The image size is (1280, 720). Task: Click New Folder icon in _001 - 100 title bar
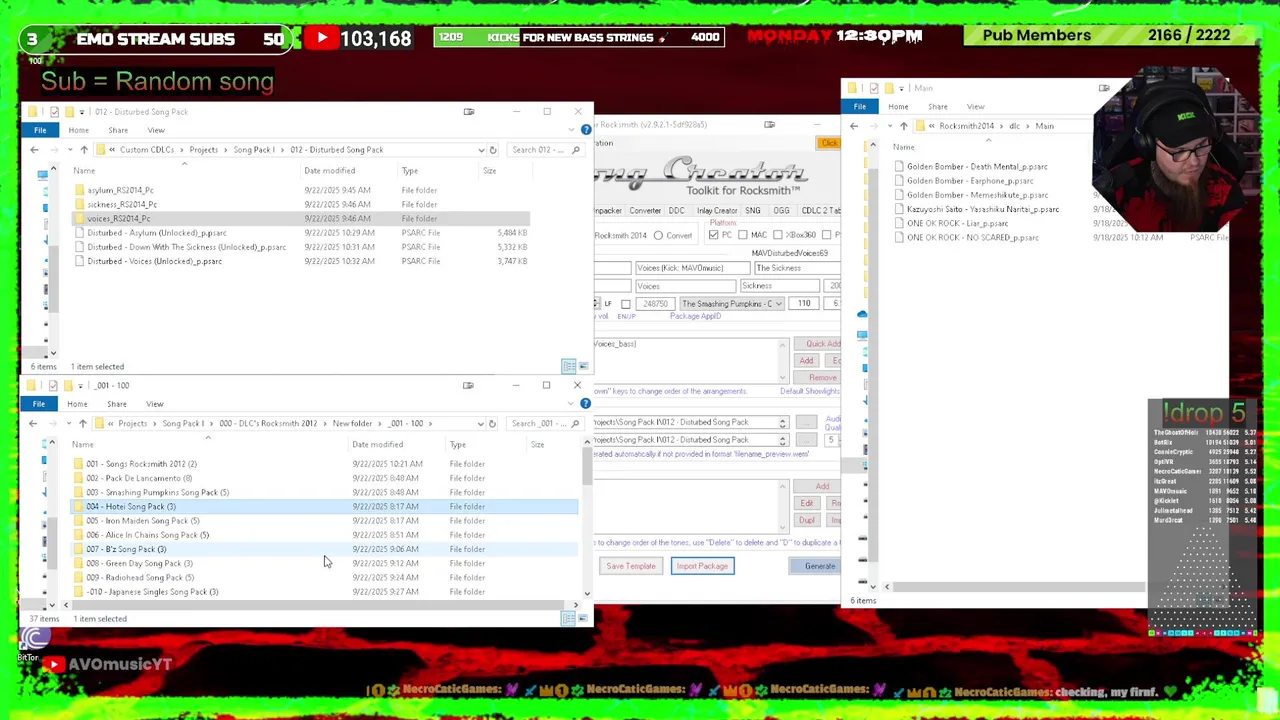coord(67,386)
